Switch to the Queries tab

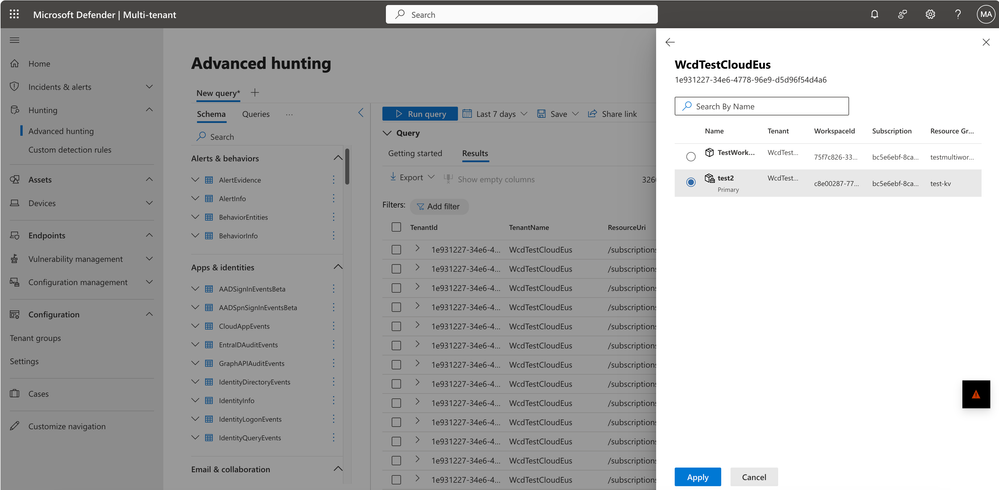pyautogui.click(x=255, y=114)
